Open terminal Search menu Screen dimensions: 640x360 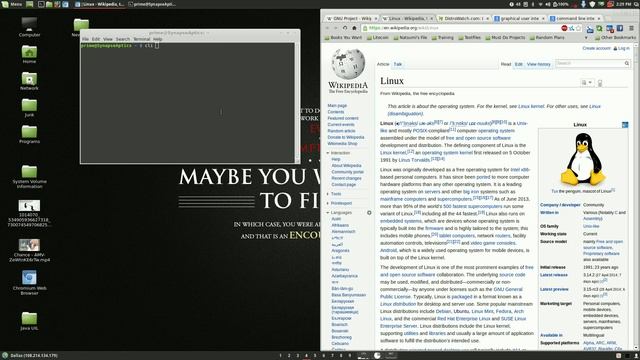coord(122,39)
